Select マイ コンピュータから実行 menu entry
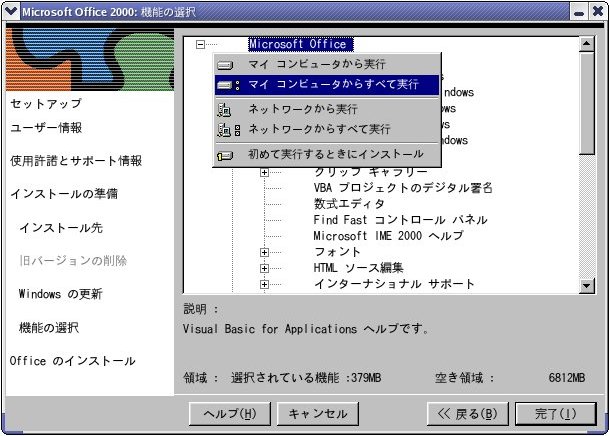 pyautogui.click(x=327, y=64)
